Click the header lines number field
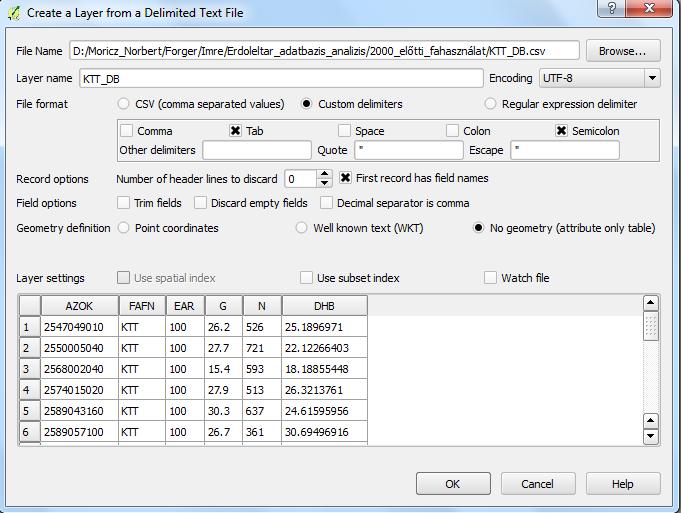This screenshot has width=681, height=513. (x=301, y=179)
